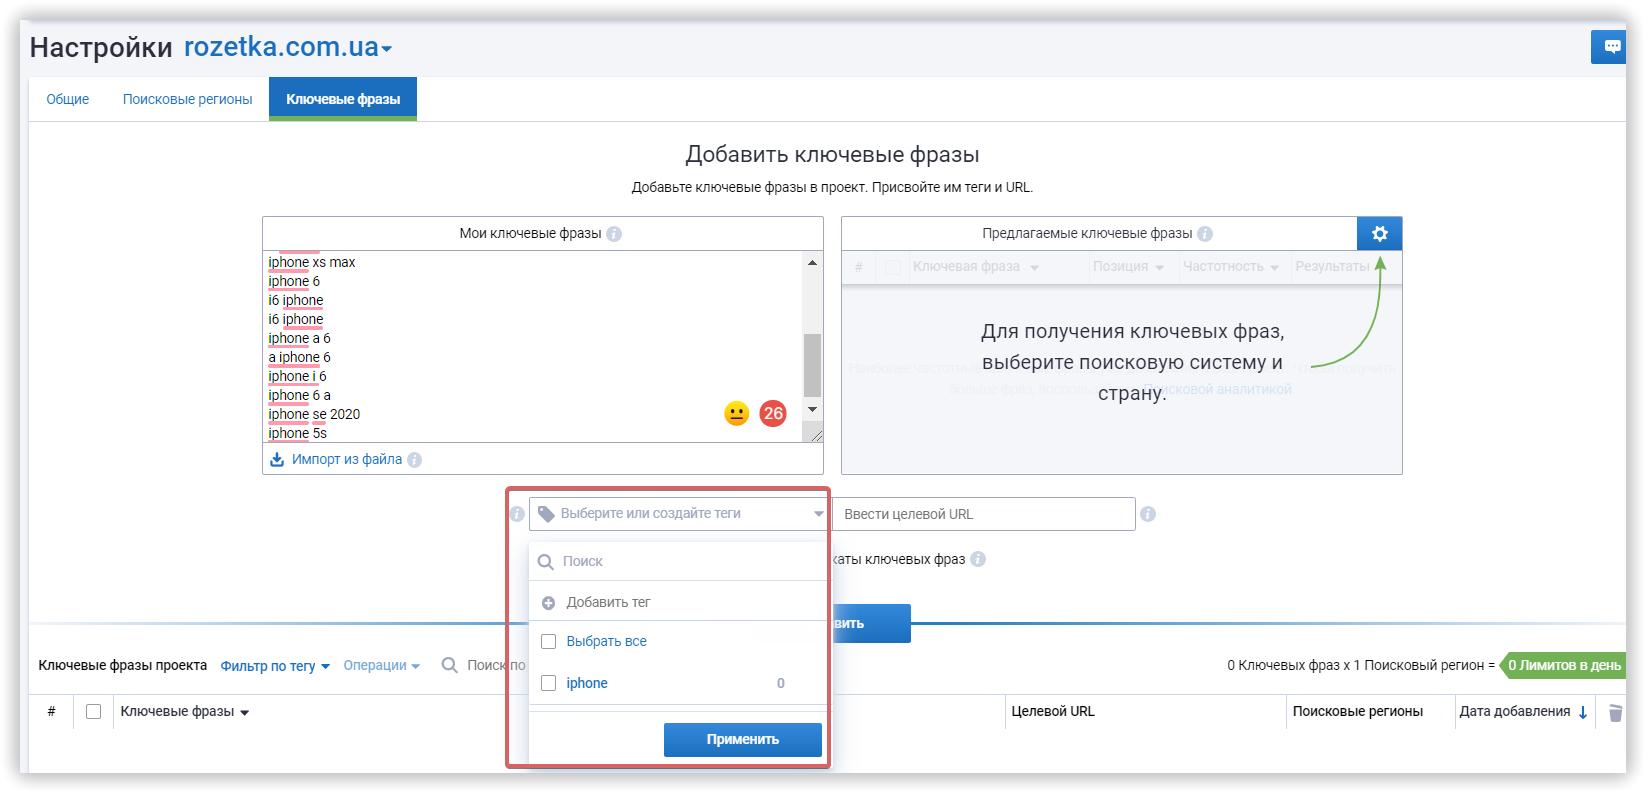The width and height of the screenshot is (1646, 793).
Task: Click the plus icon for Добавить тег
Action: 548,603
